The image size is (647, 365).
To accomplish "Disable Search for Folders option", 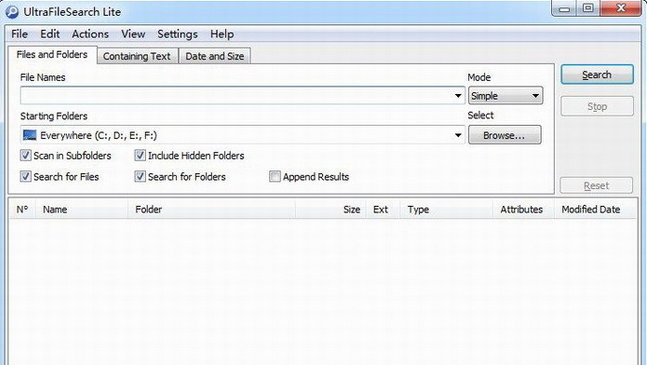I will pyautogui.click(x=140, y=177).
